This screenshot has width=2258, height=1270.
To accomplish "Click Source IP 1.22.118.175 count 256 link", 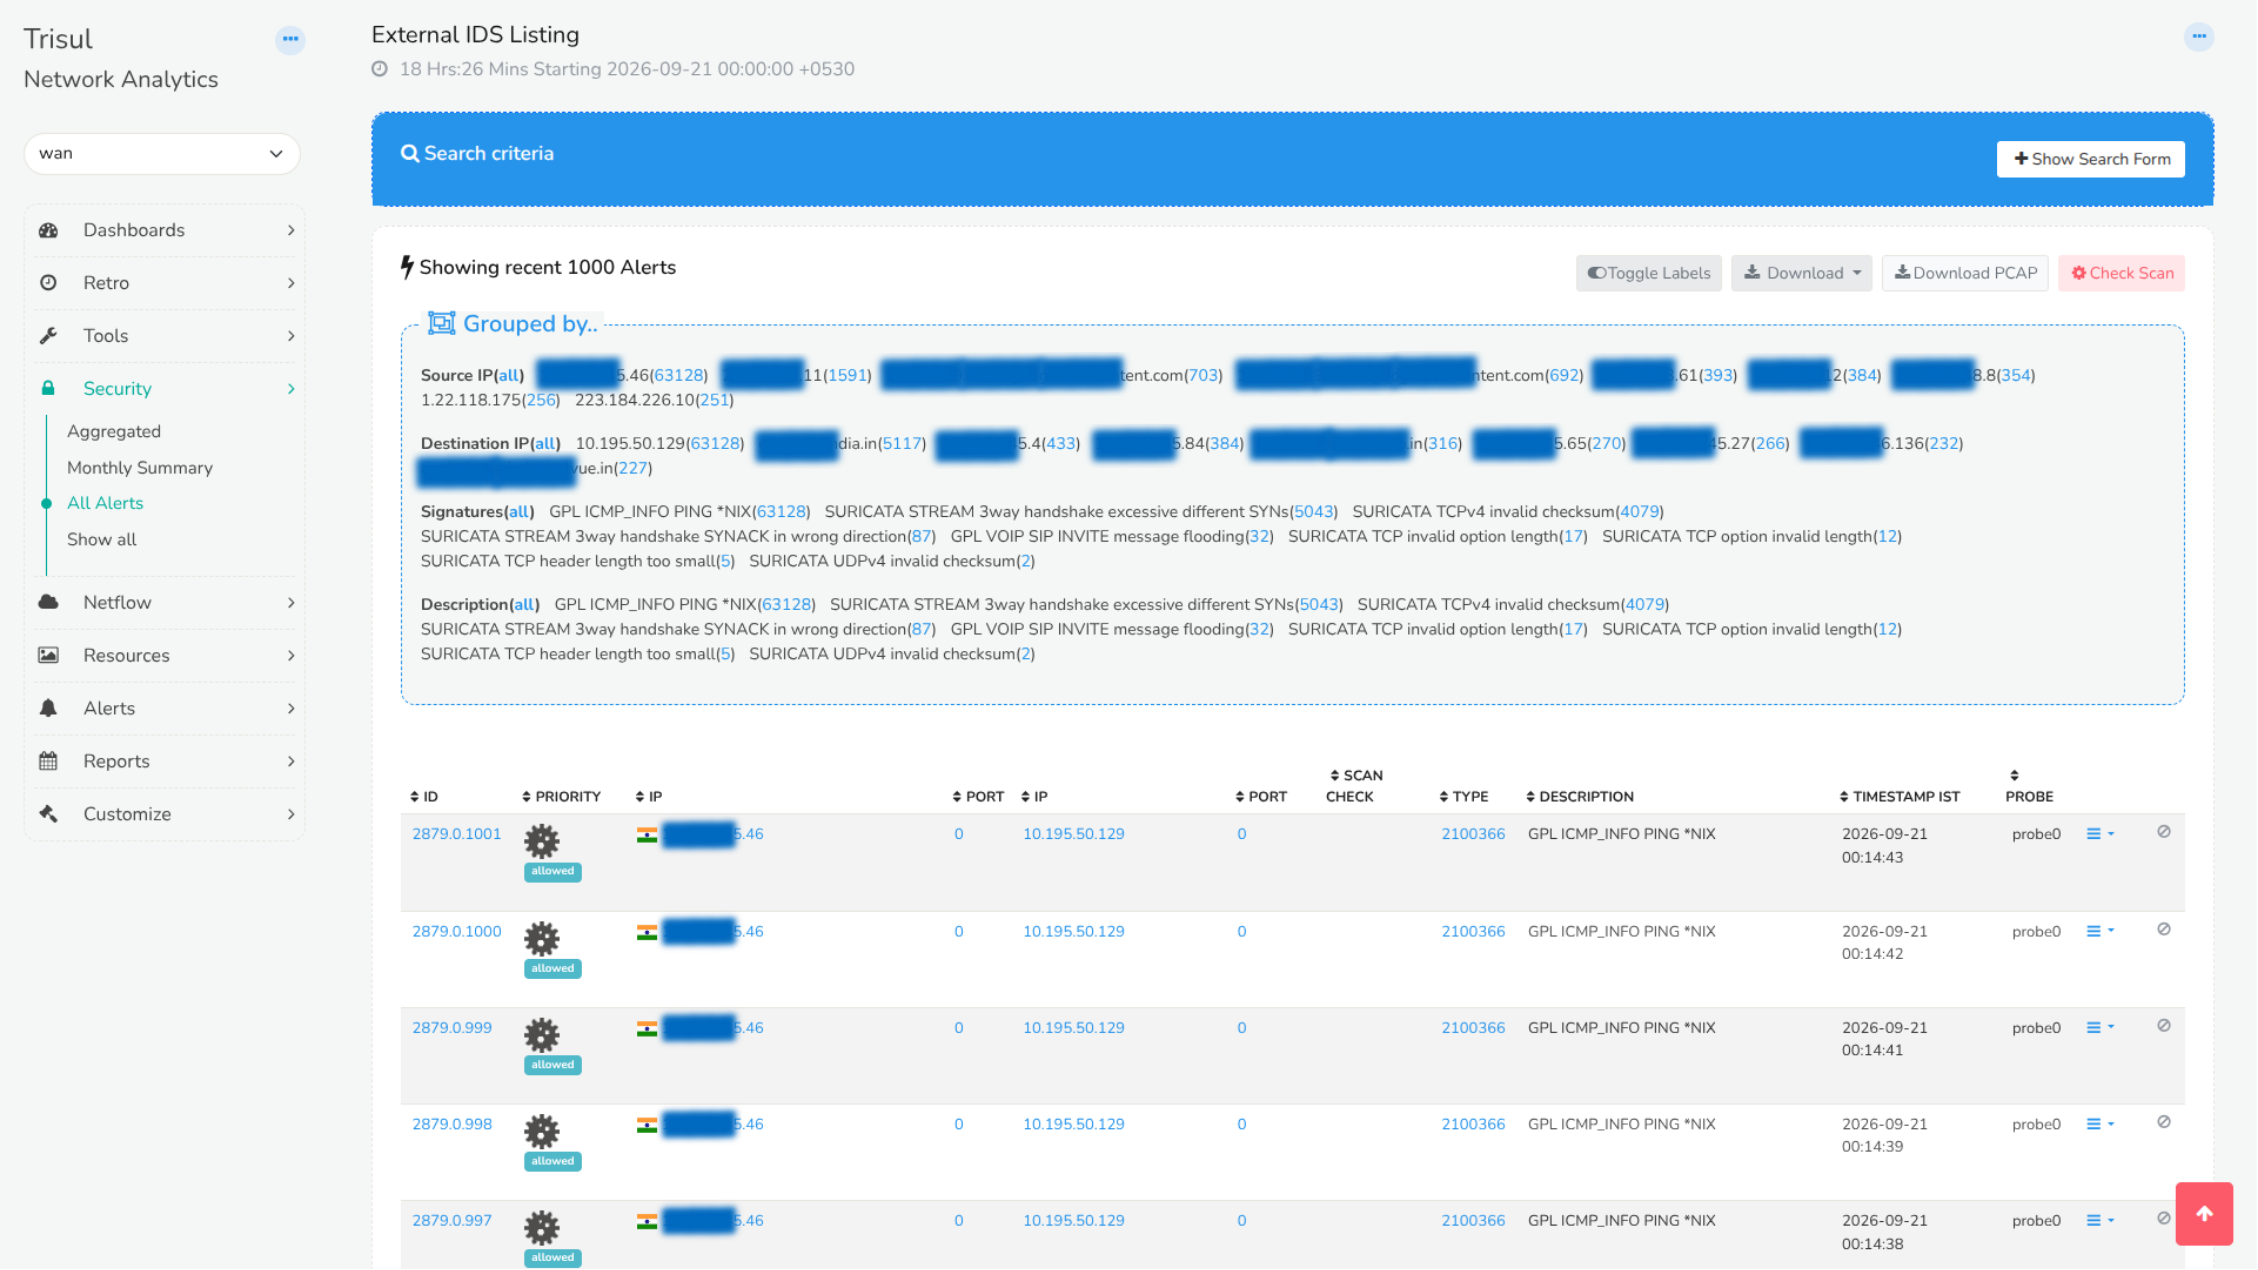I will click(542, 400).
